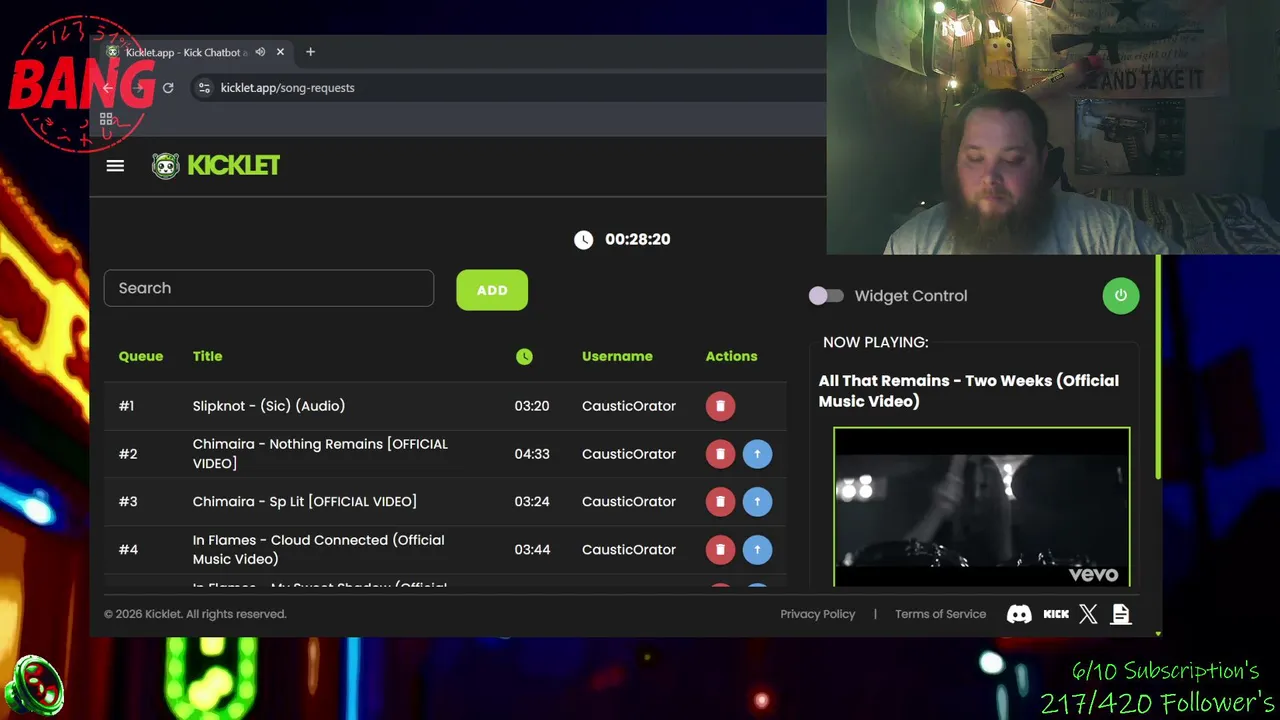The width and height of the screenshot is (1280, 720).
Task: Open the Kicklet hamburger menu
Action: pyautogui.click(x=115, y=166)
